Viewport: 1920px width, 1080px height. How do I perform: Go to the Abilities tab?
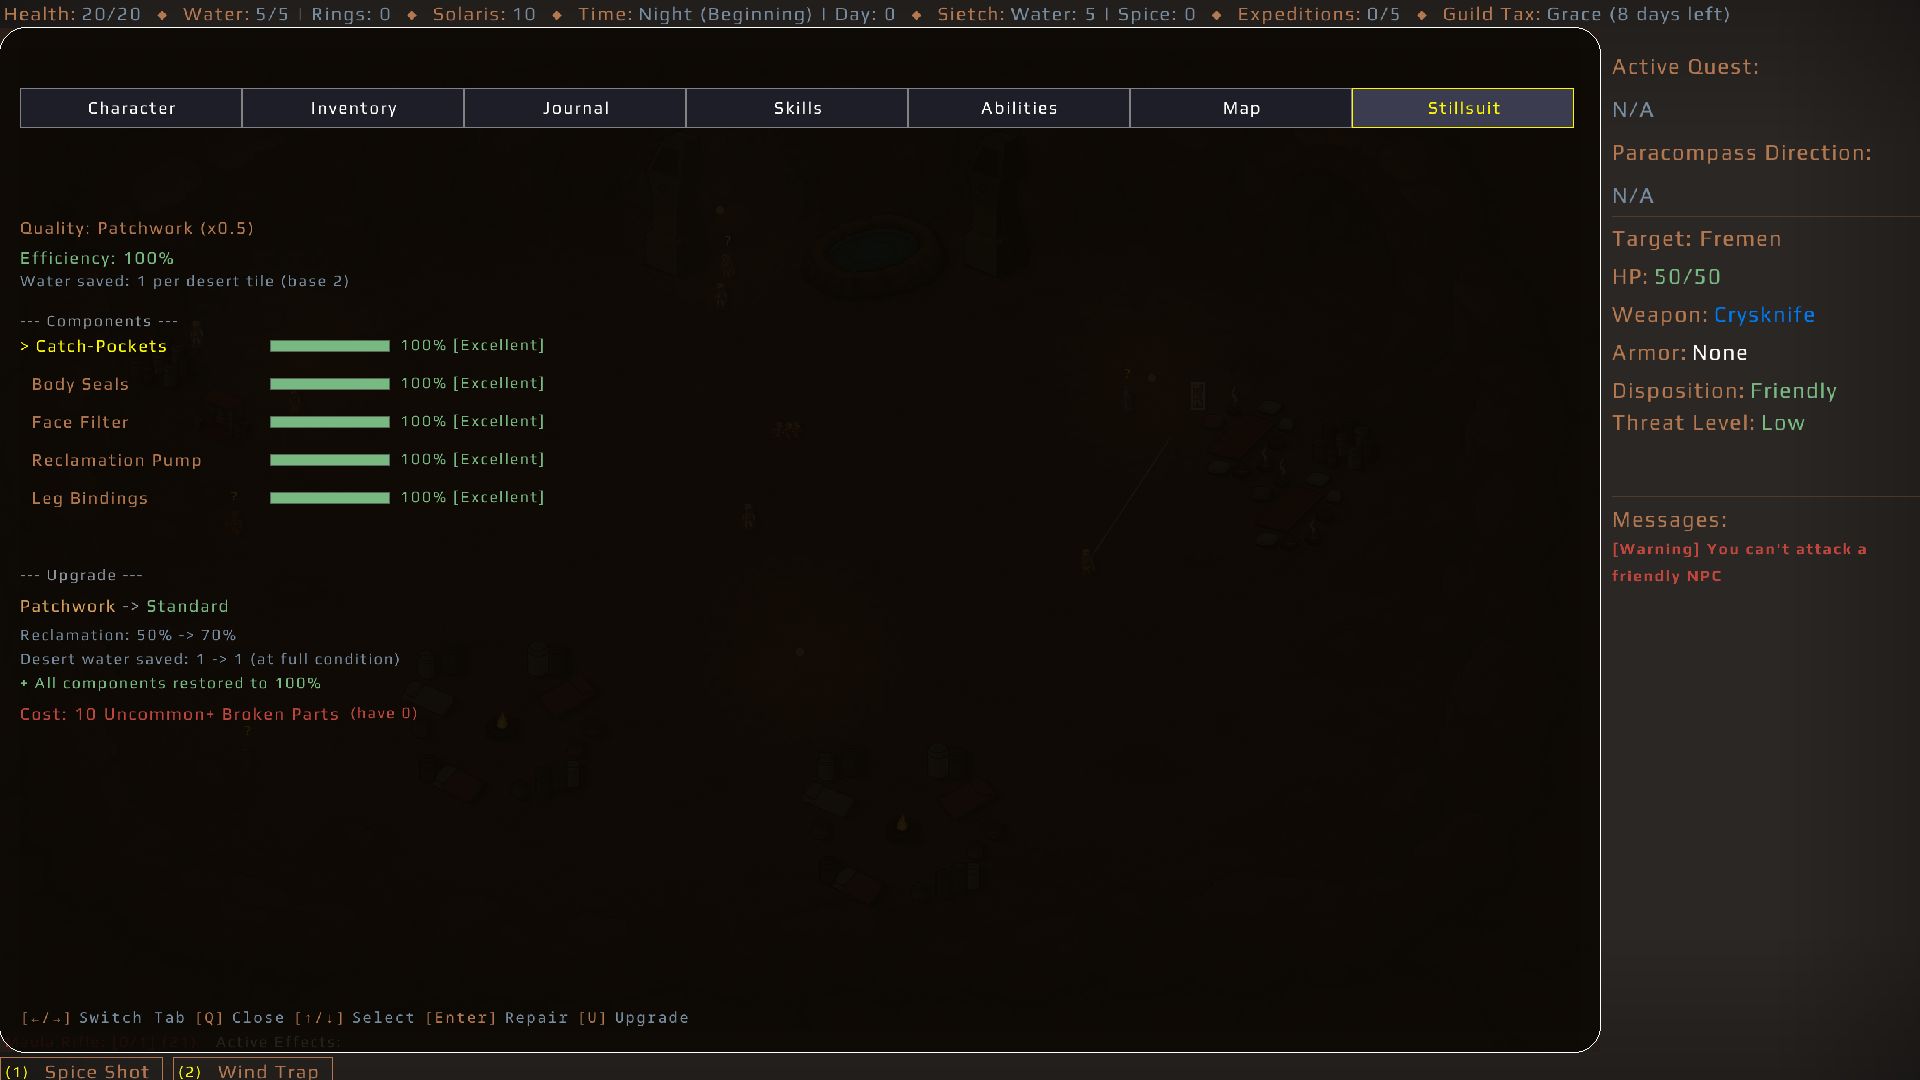[x=1019, y=108]
